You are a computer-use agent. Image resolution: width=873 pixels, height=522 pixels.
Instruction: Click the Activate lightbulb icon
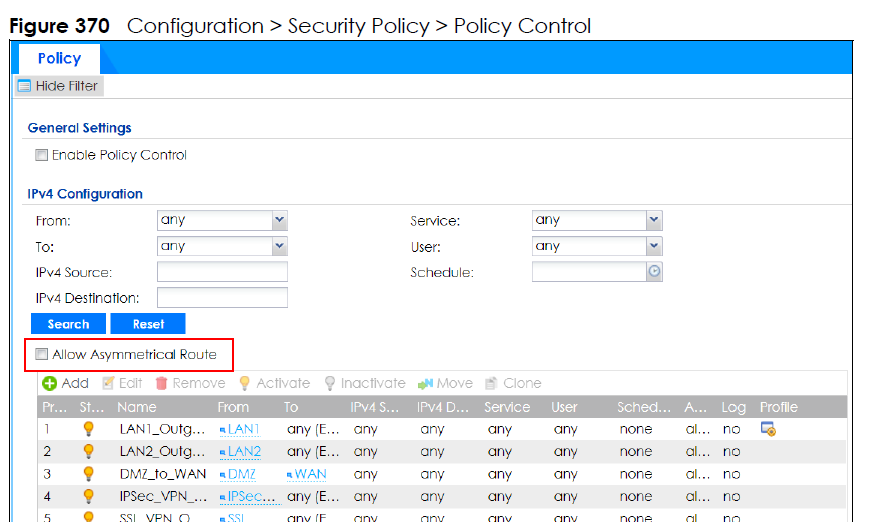[245, 383]
